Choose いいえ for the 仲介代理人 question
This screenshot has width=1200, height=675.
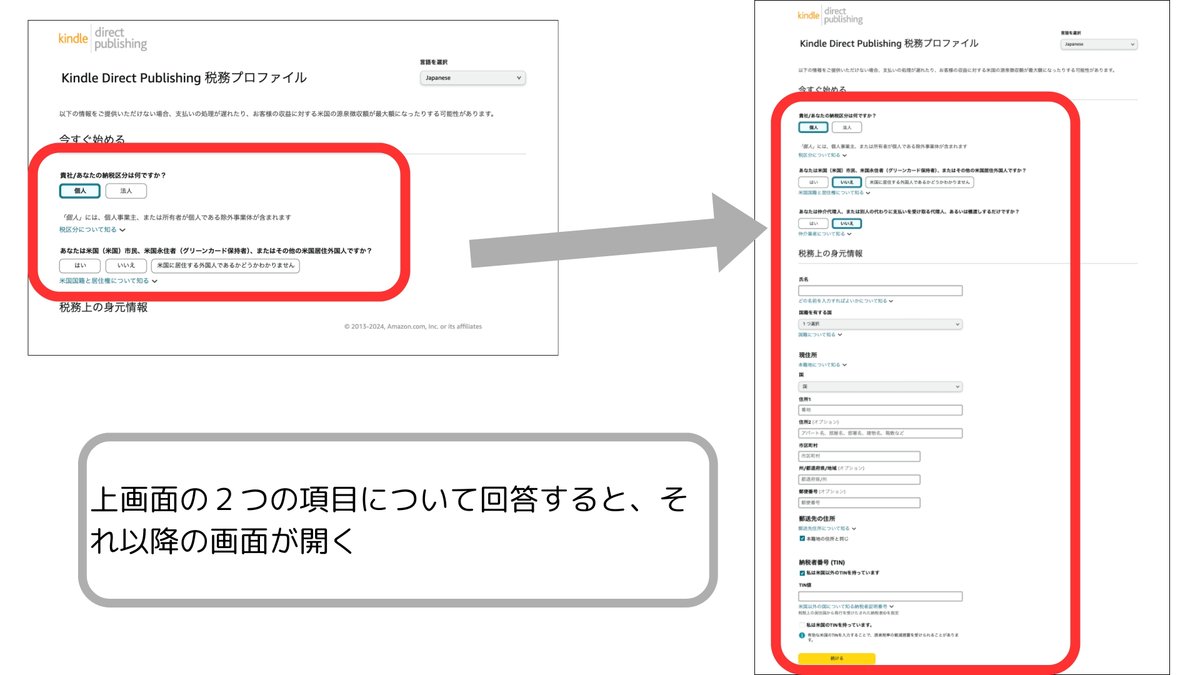846,223
